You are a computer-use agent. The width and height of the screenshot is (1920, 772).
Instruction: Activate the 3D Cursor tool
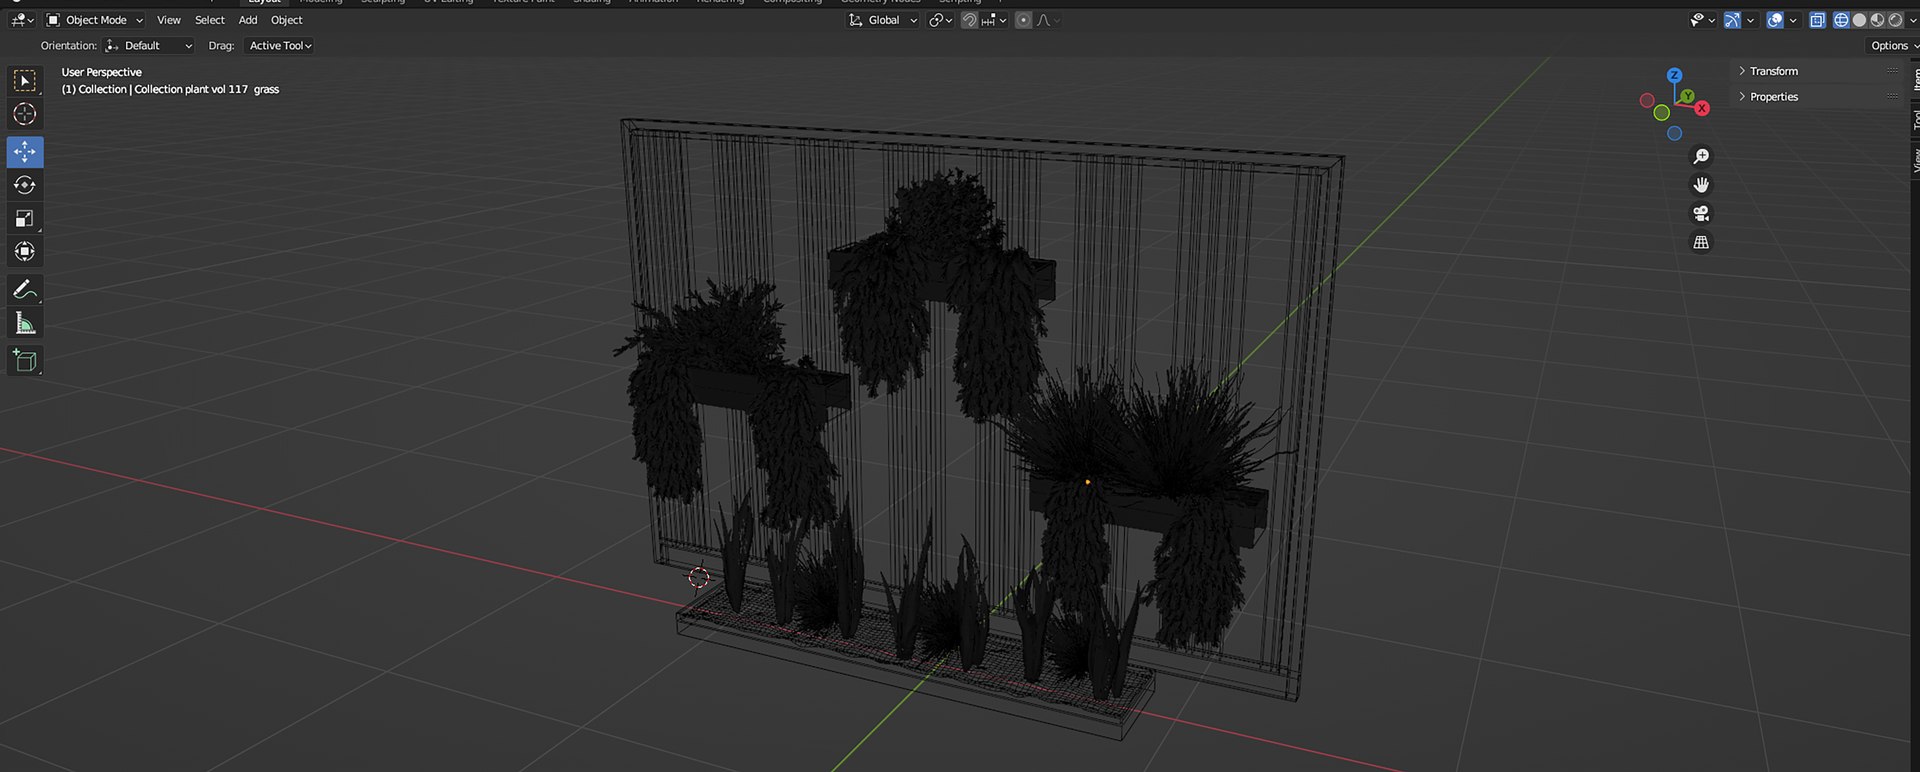pyautogui.click(x=25, y=114)
